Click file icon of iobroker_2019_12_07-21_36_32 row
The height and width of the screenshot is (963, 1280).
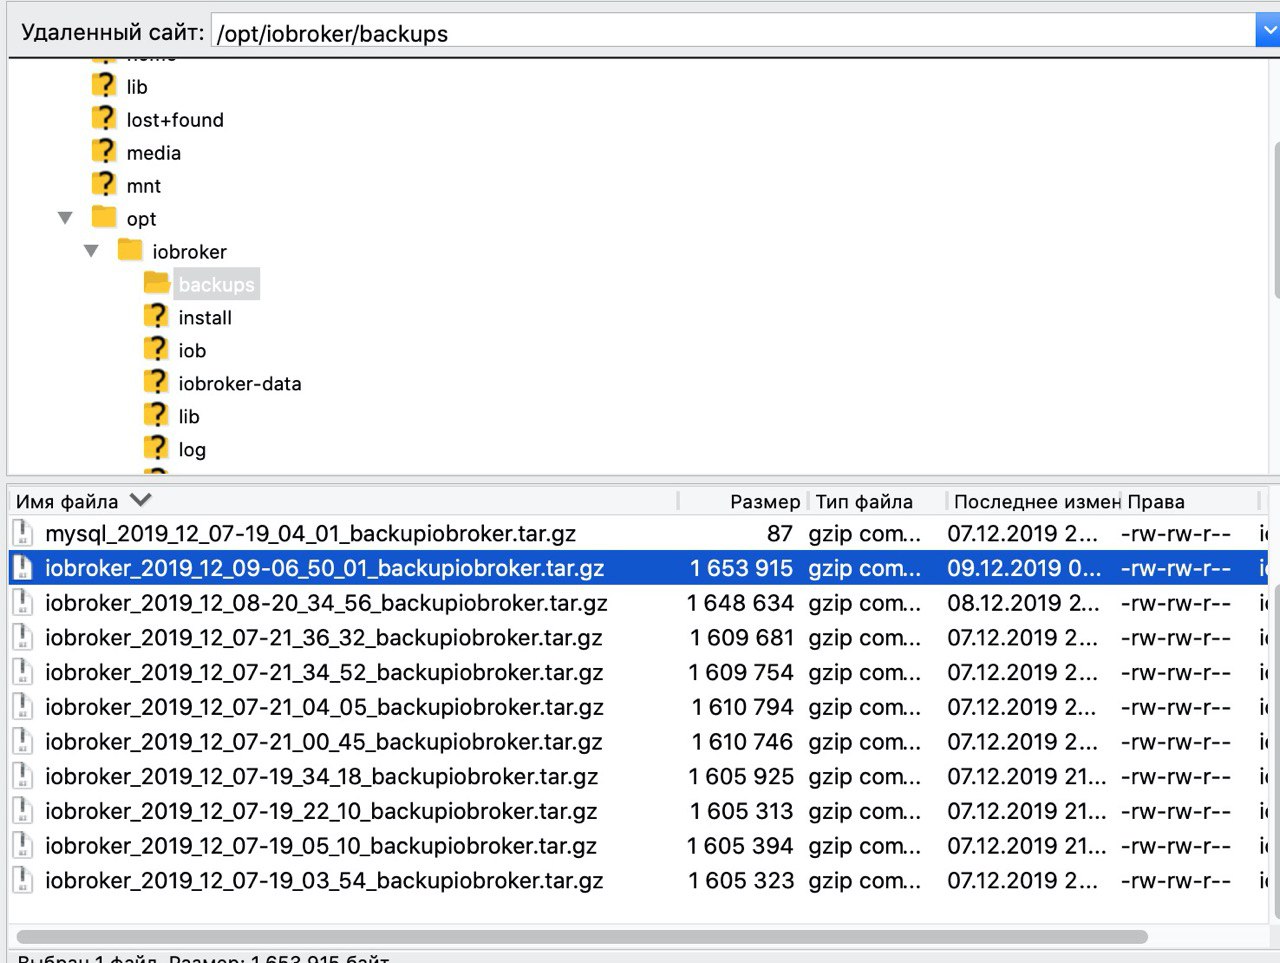click(x=22, y=636)
